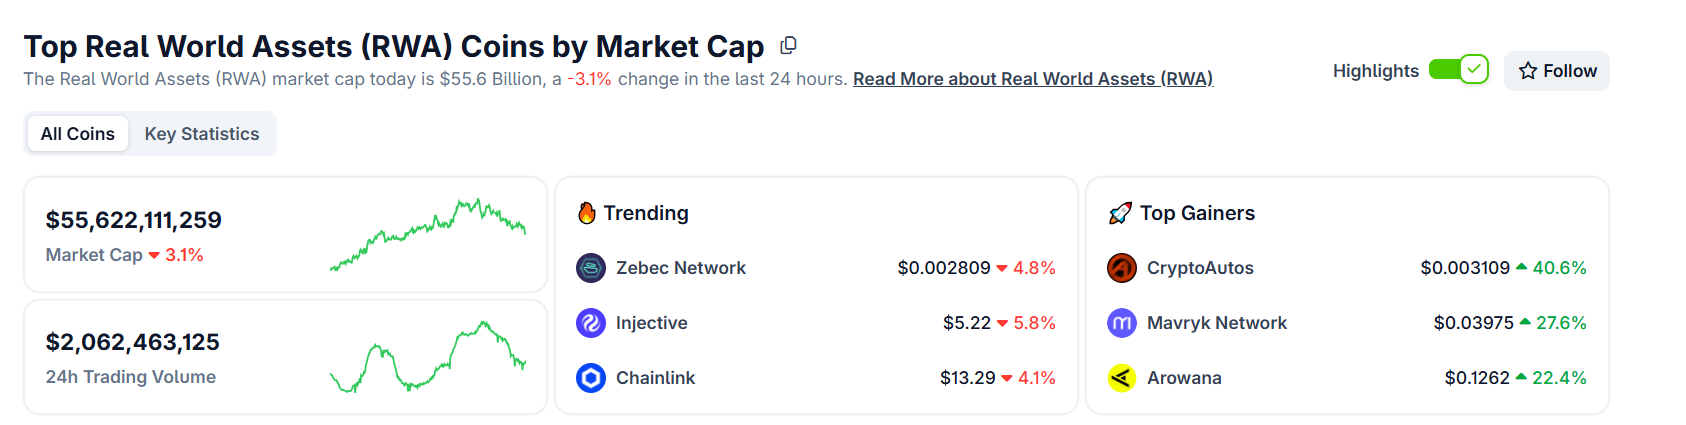The width and height of the screenshot is (1686, 425).
Task: Open the Mavryk Network coin name link
Action: tap(1217, 323)
